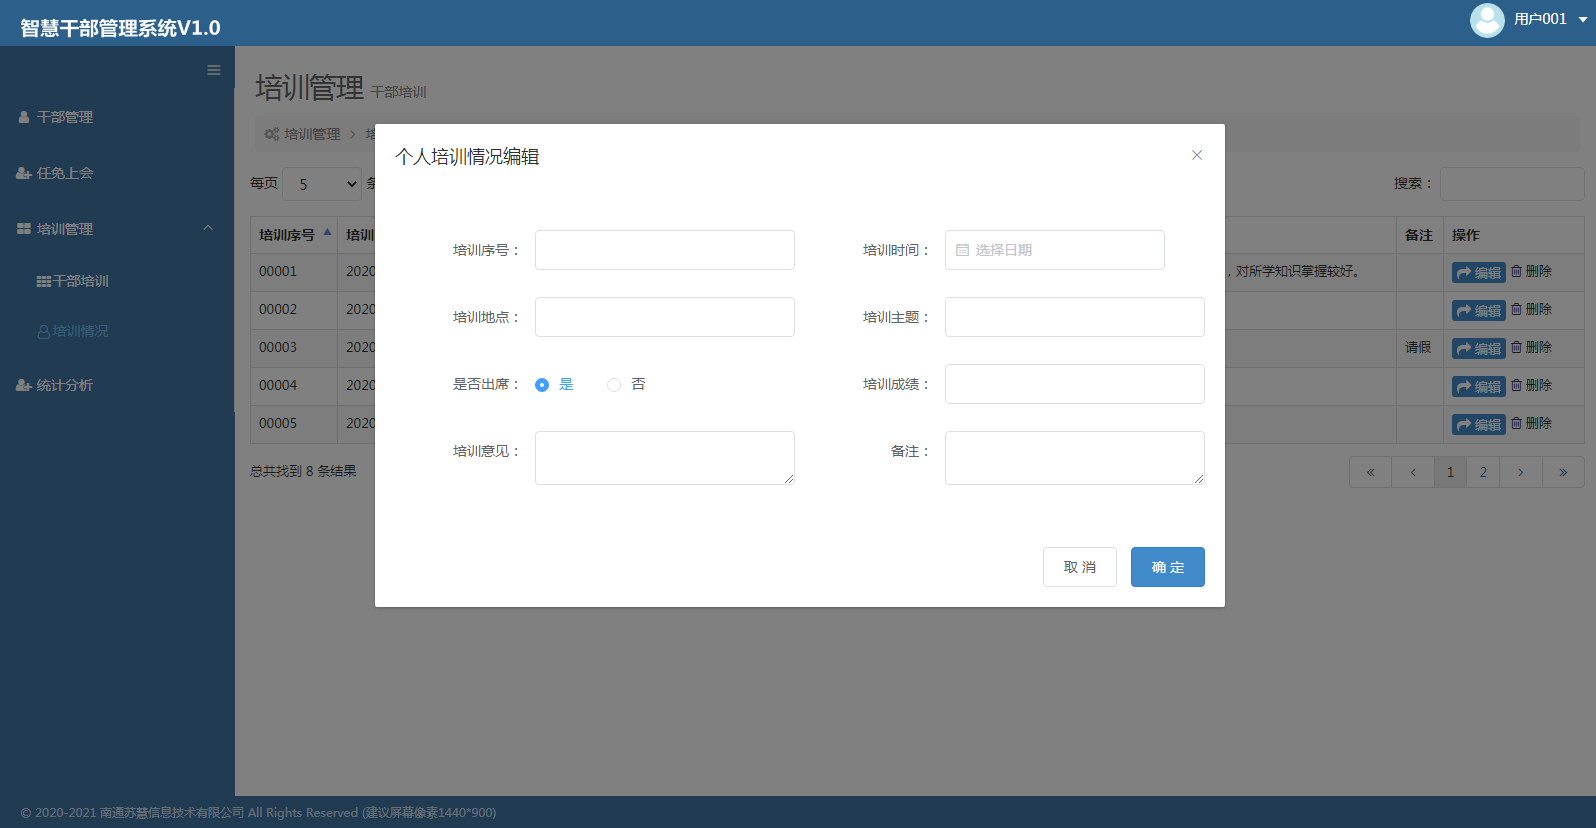Click the 确定 button
This screenshot has width=1596, height=828.
1167,567
